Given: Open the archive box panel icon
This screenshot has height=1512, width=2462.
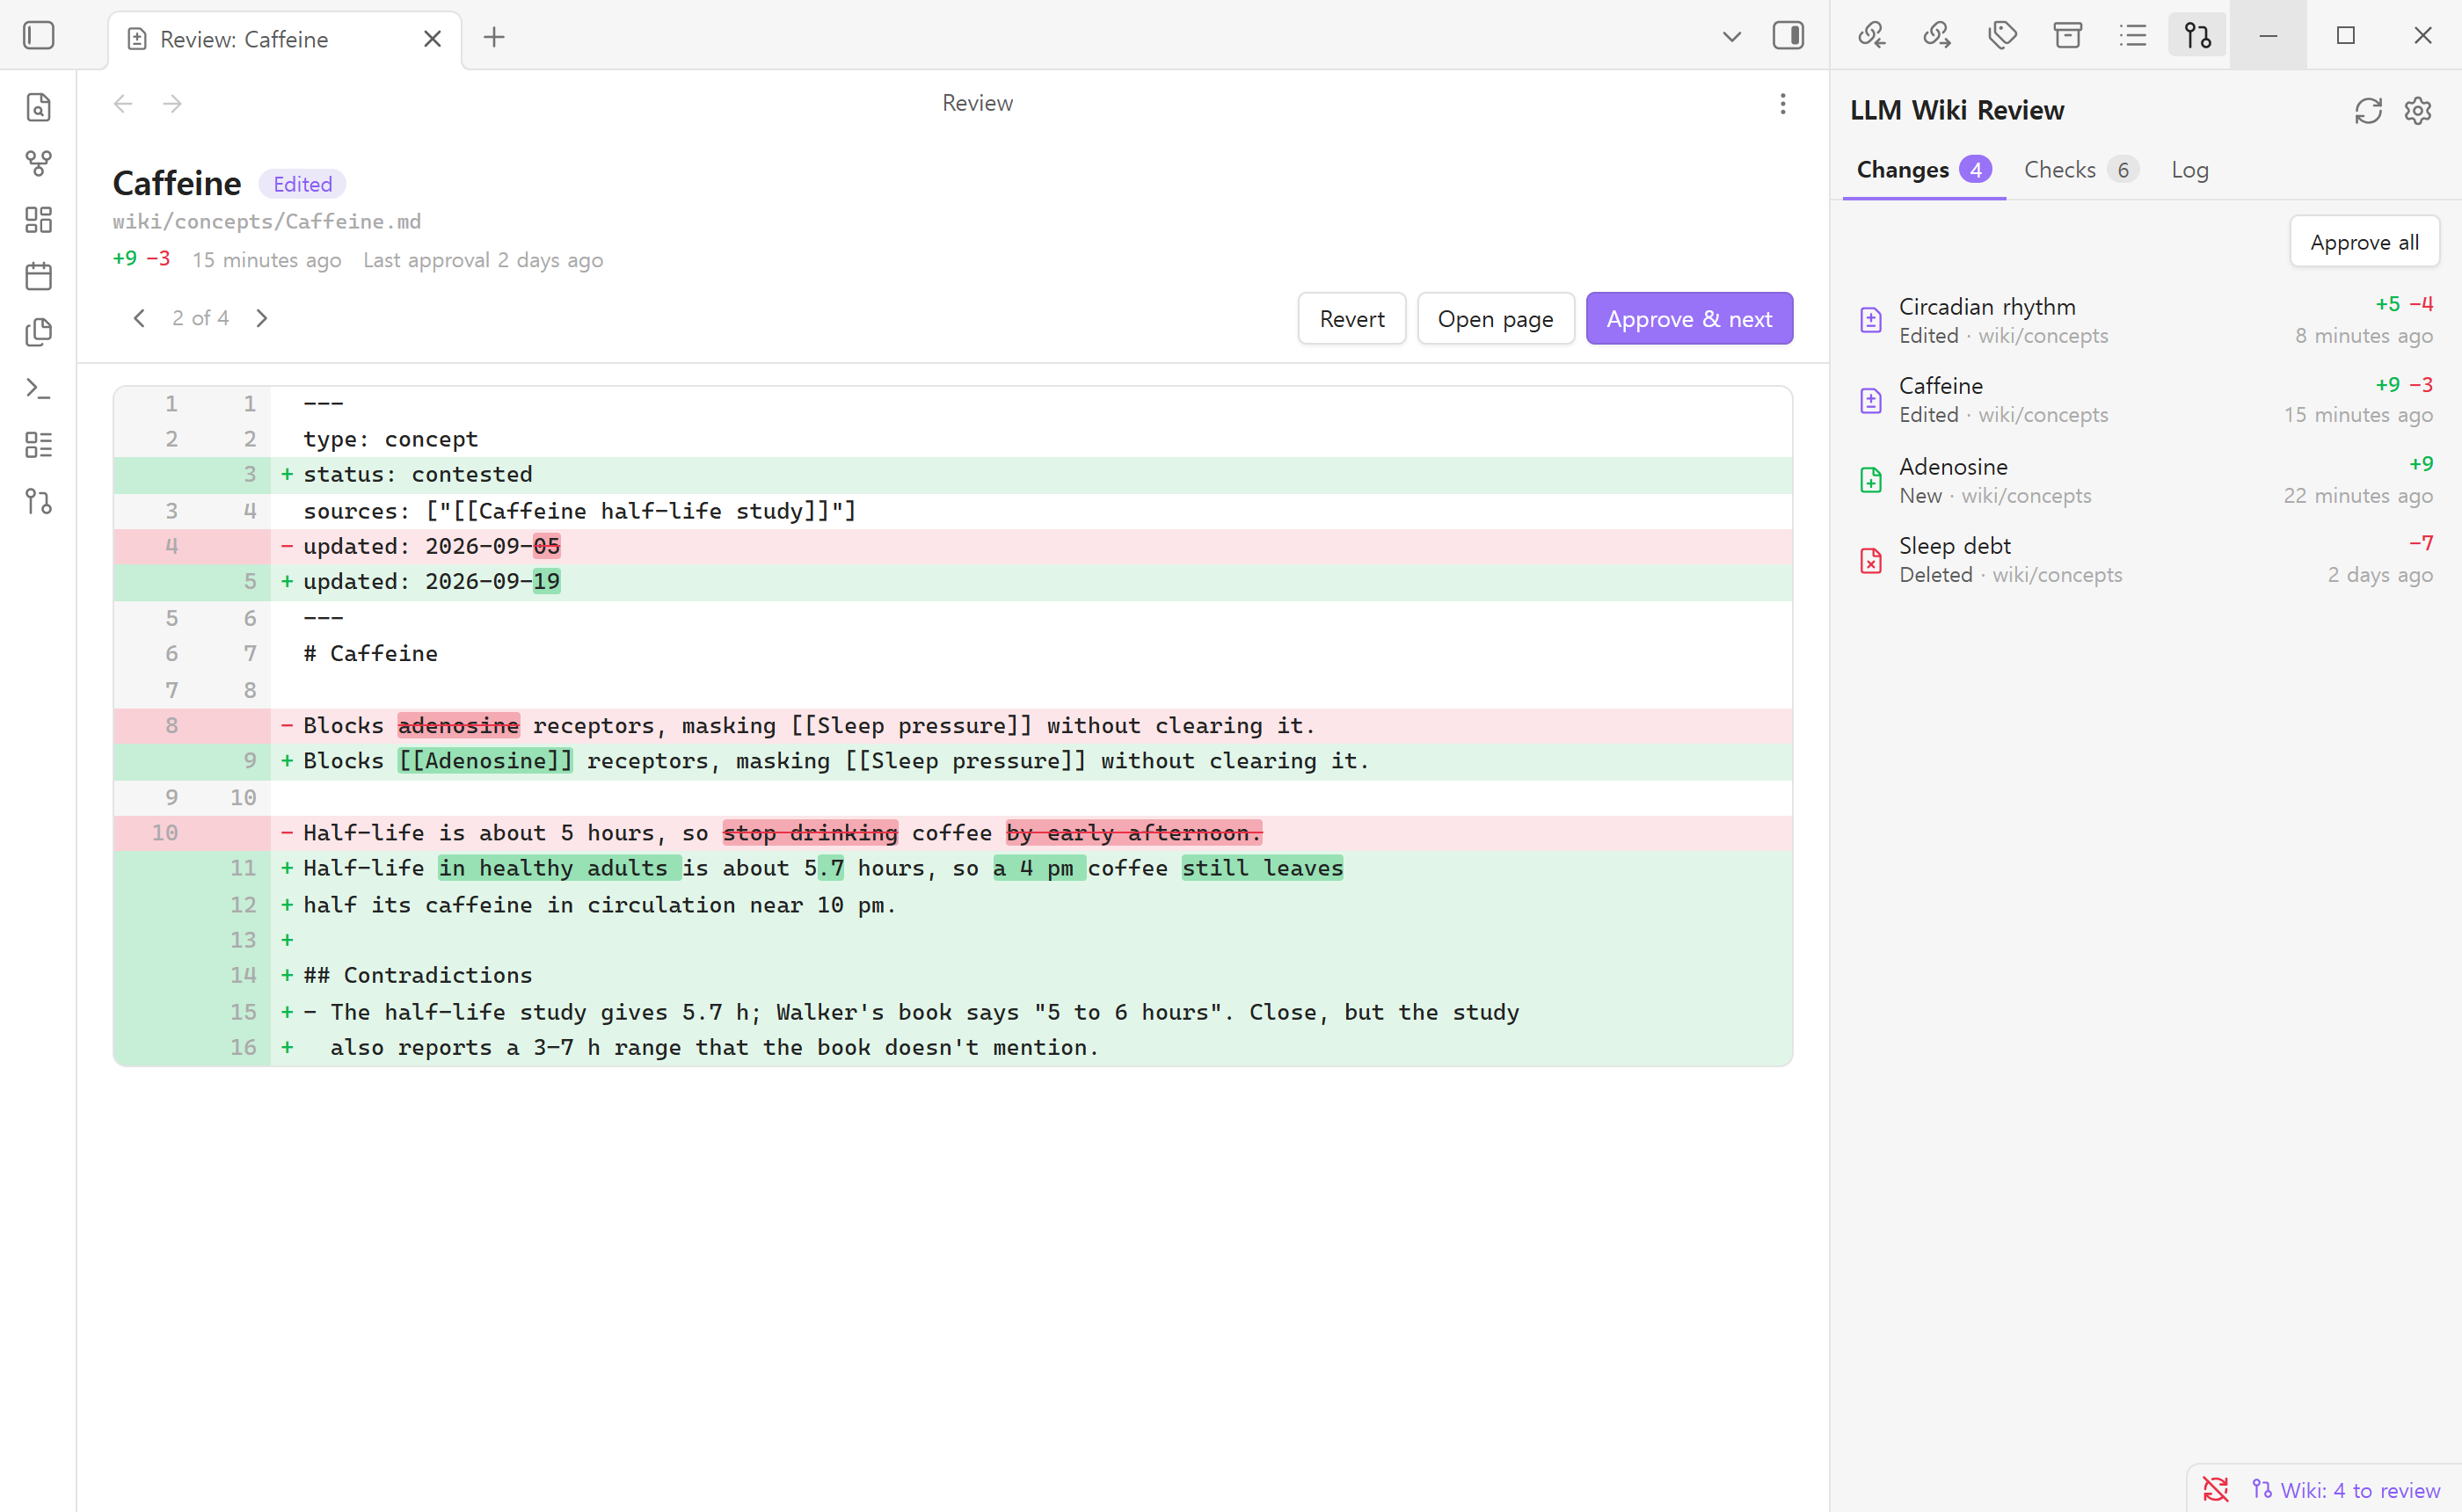Looking at the screenshot, I should (x=2067, y=36).
